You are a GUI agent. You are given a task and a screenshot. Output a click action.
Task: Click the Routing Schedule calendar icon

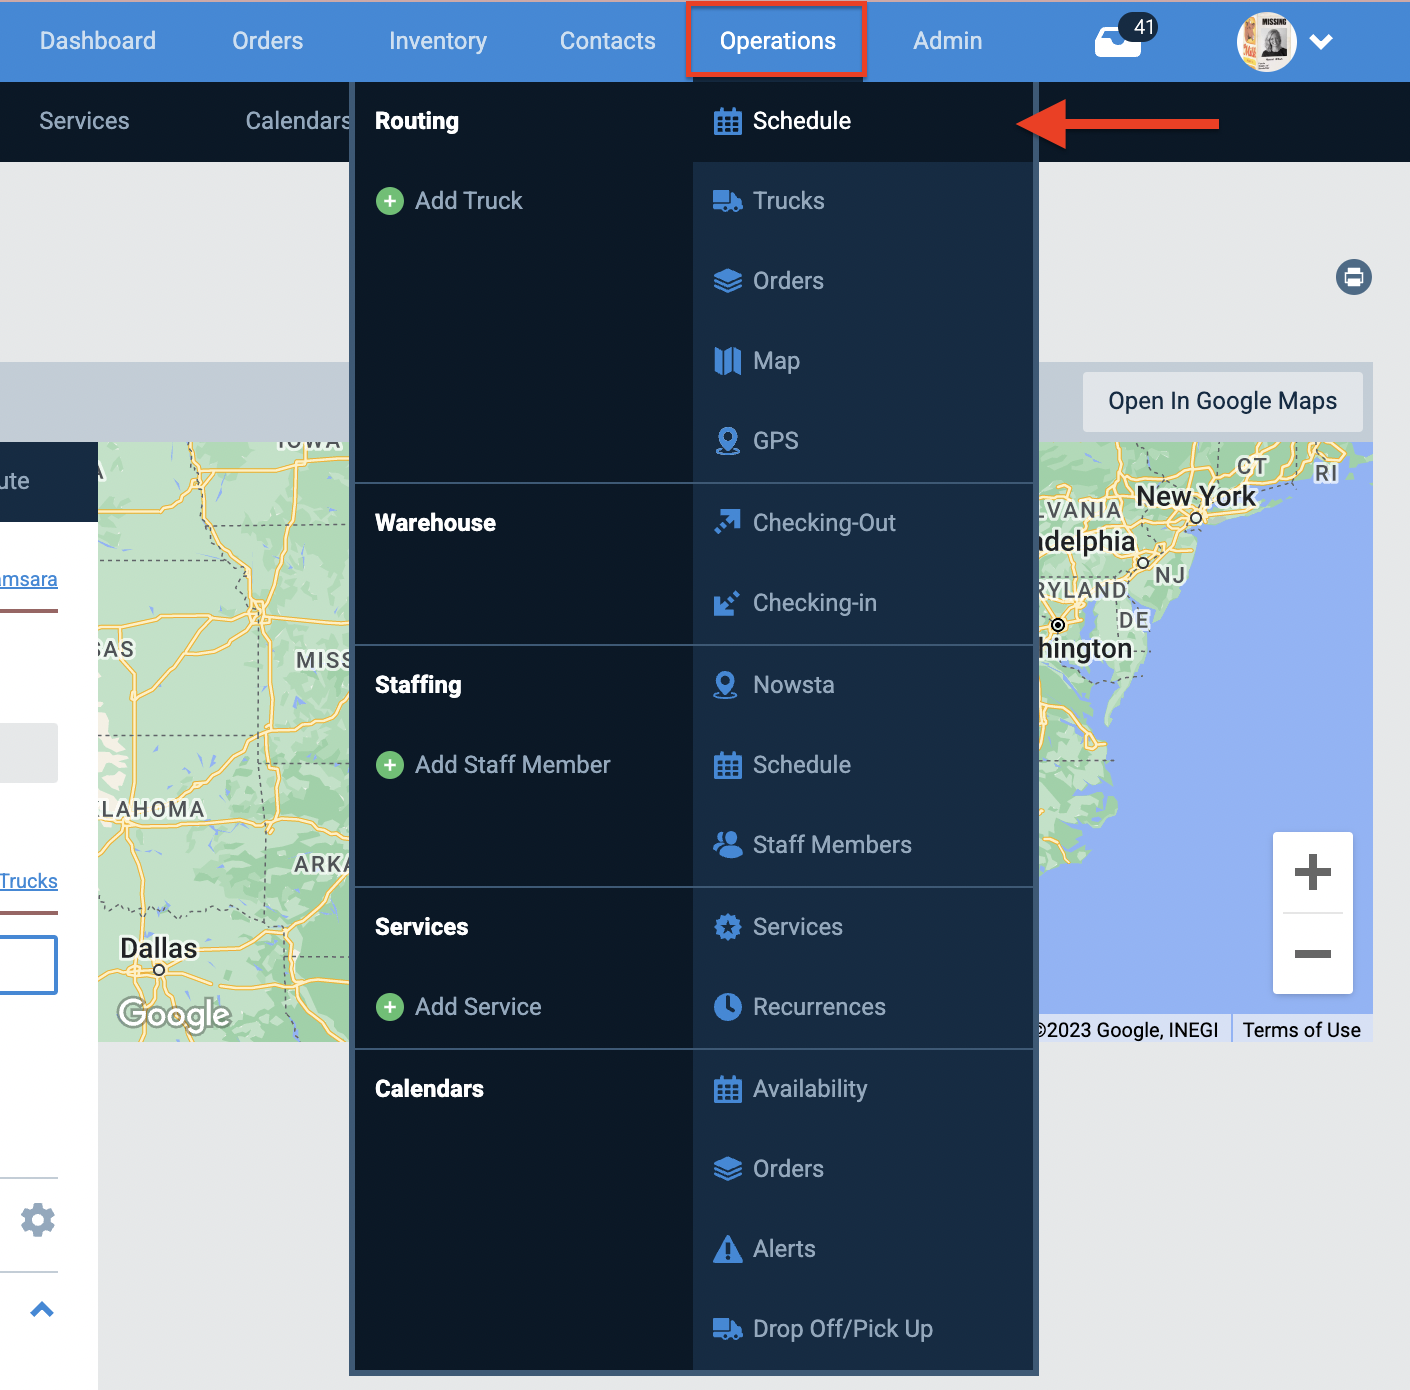click(x=728, y=121)
